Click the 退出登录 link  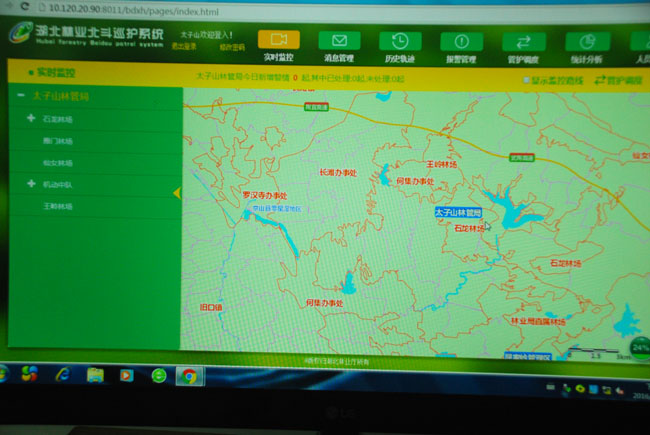tap(185, 46)
